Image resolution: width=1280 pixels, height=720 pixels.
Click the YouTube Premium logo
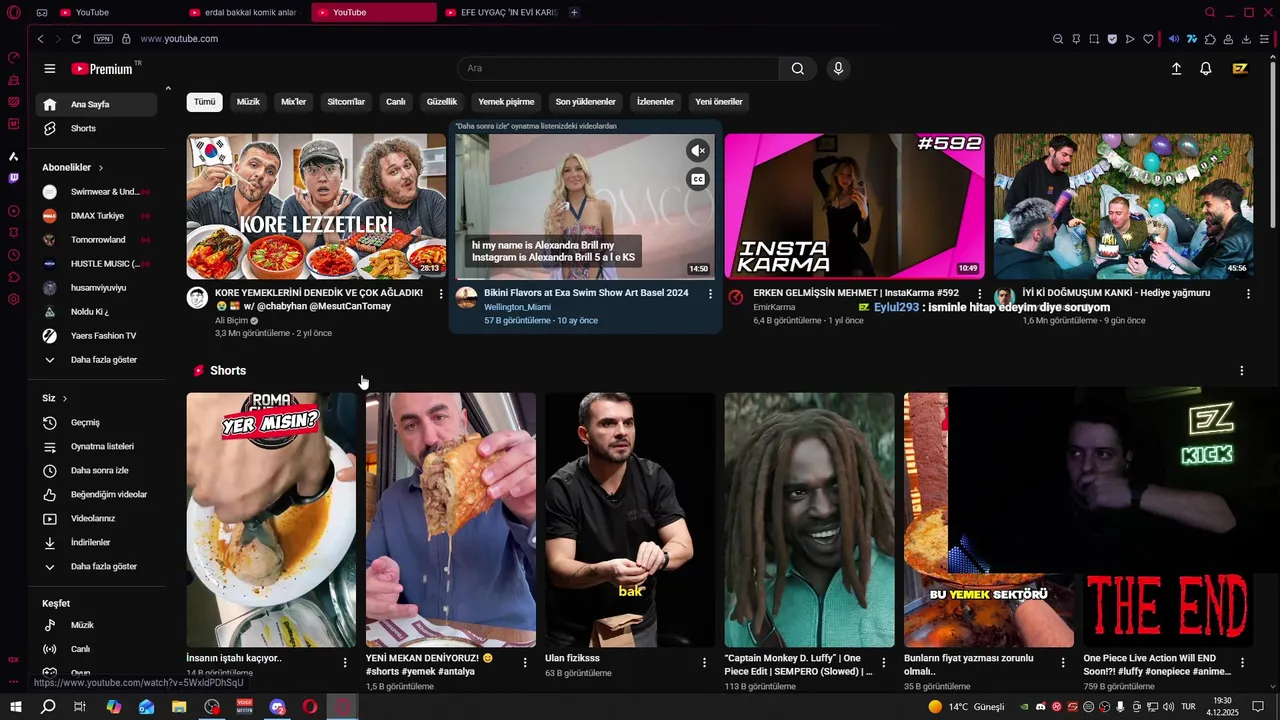point(103,68)
